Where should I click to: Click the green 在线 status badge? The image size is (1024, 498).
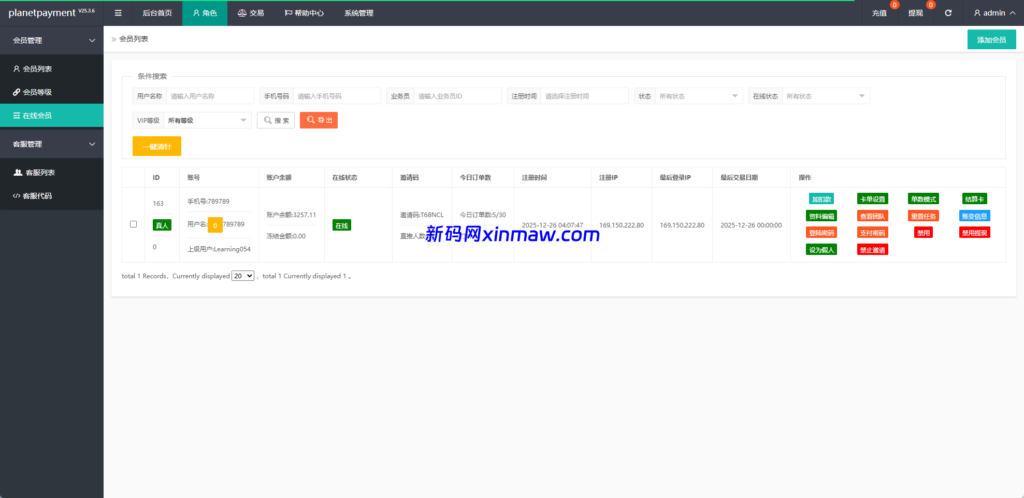342,225
